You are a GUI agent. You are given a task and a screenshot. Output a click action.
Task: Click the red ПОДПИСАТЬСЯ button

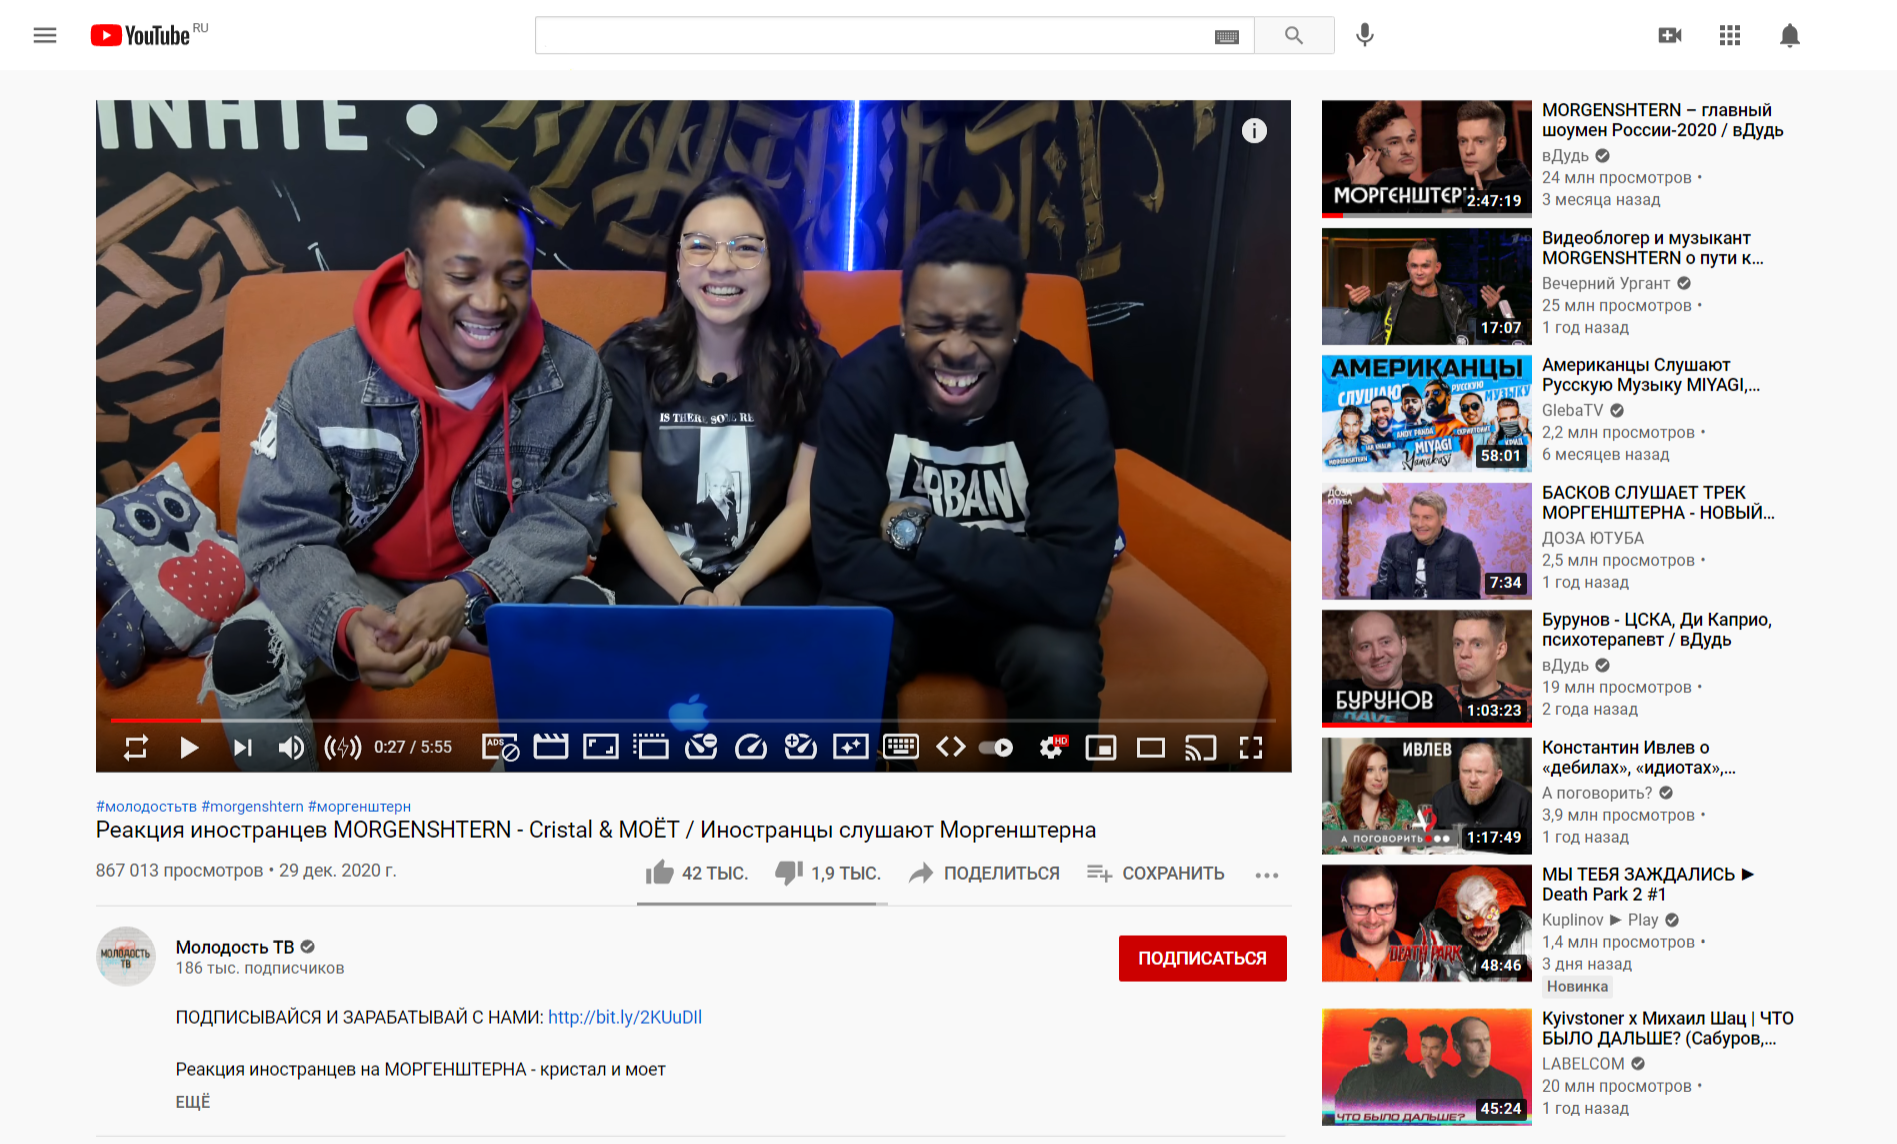tap(1203, 958)
